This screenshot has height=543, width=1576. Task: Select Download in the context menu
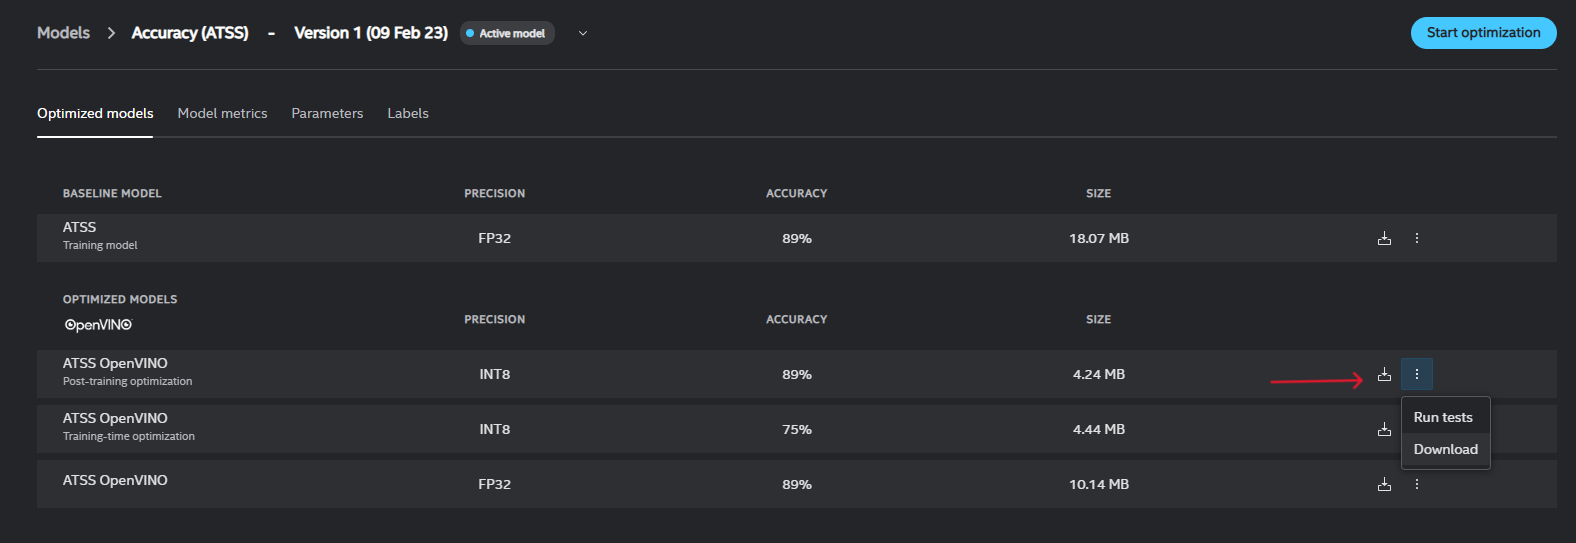[x=1445, y=449]
